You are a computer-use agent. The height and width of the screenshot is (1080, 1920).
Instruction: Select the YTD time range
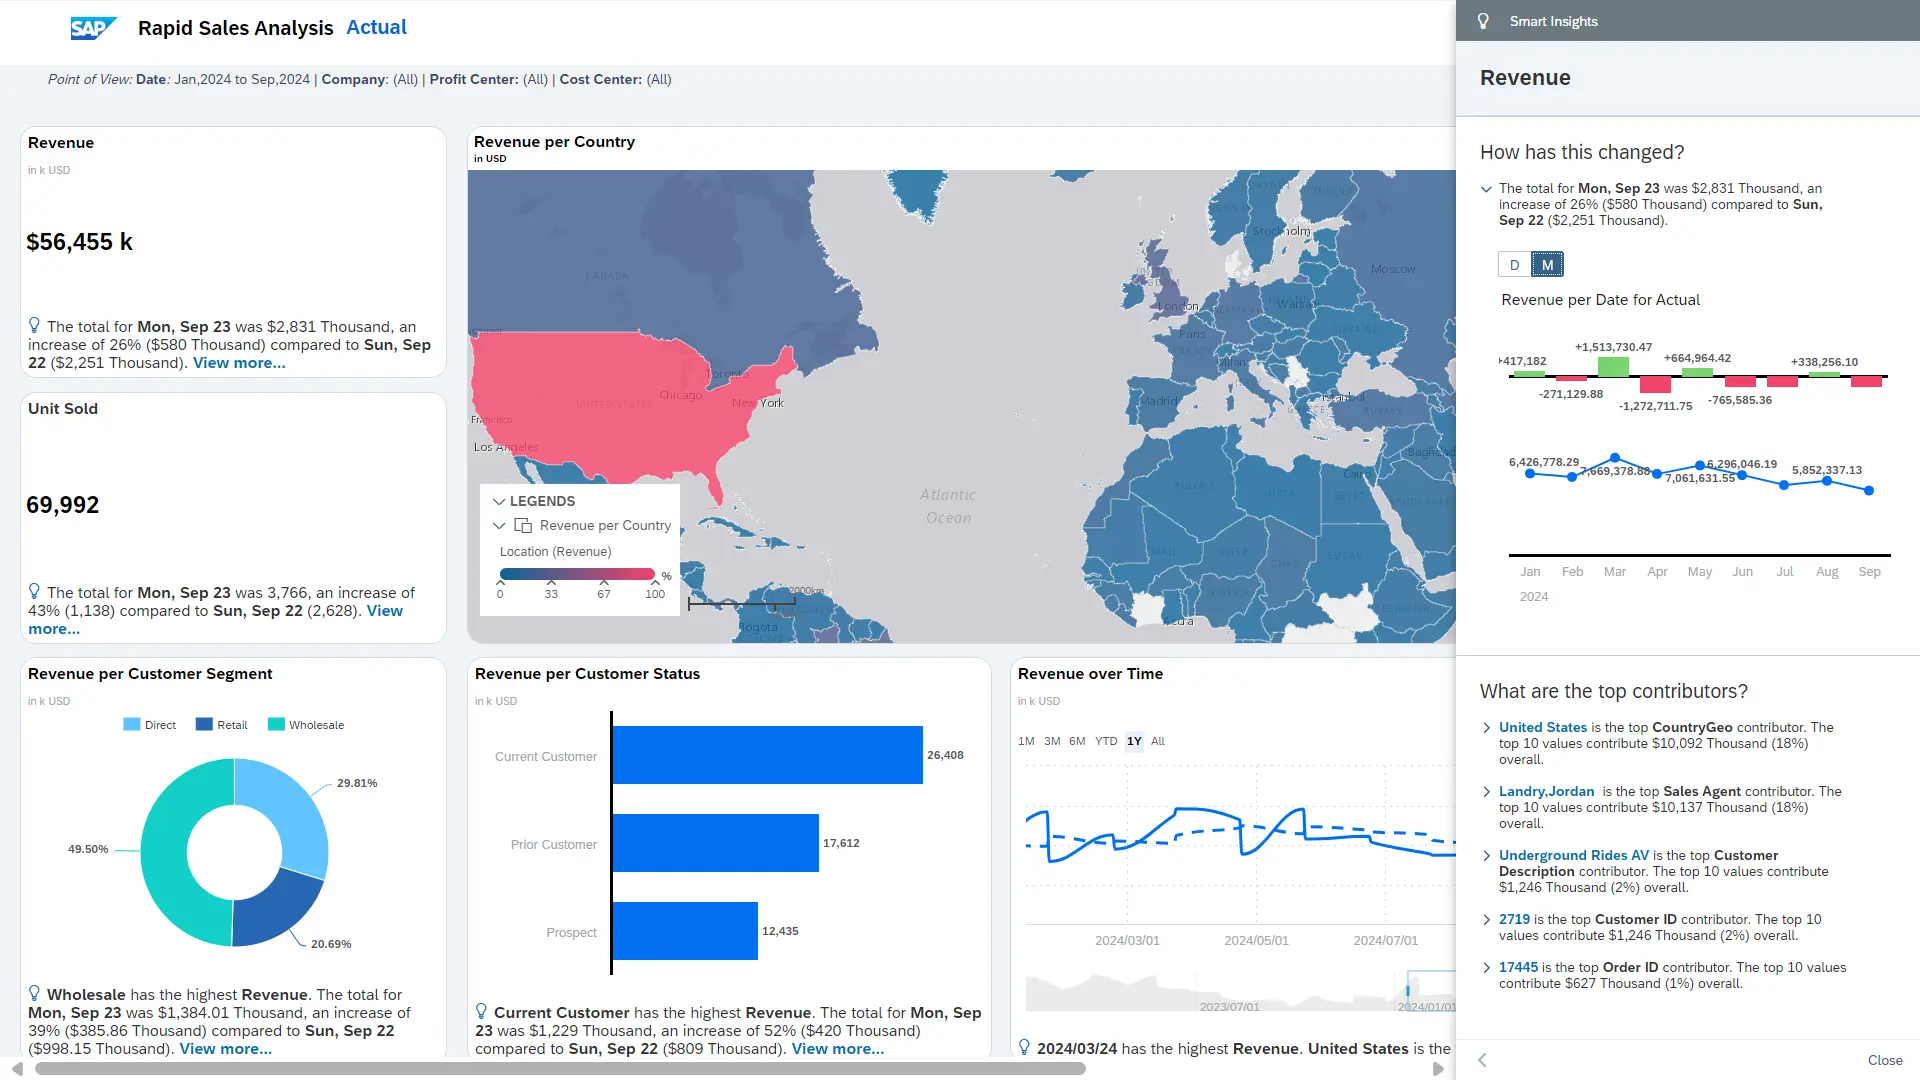1106,741
